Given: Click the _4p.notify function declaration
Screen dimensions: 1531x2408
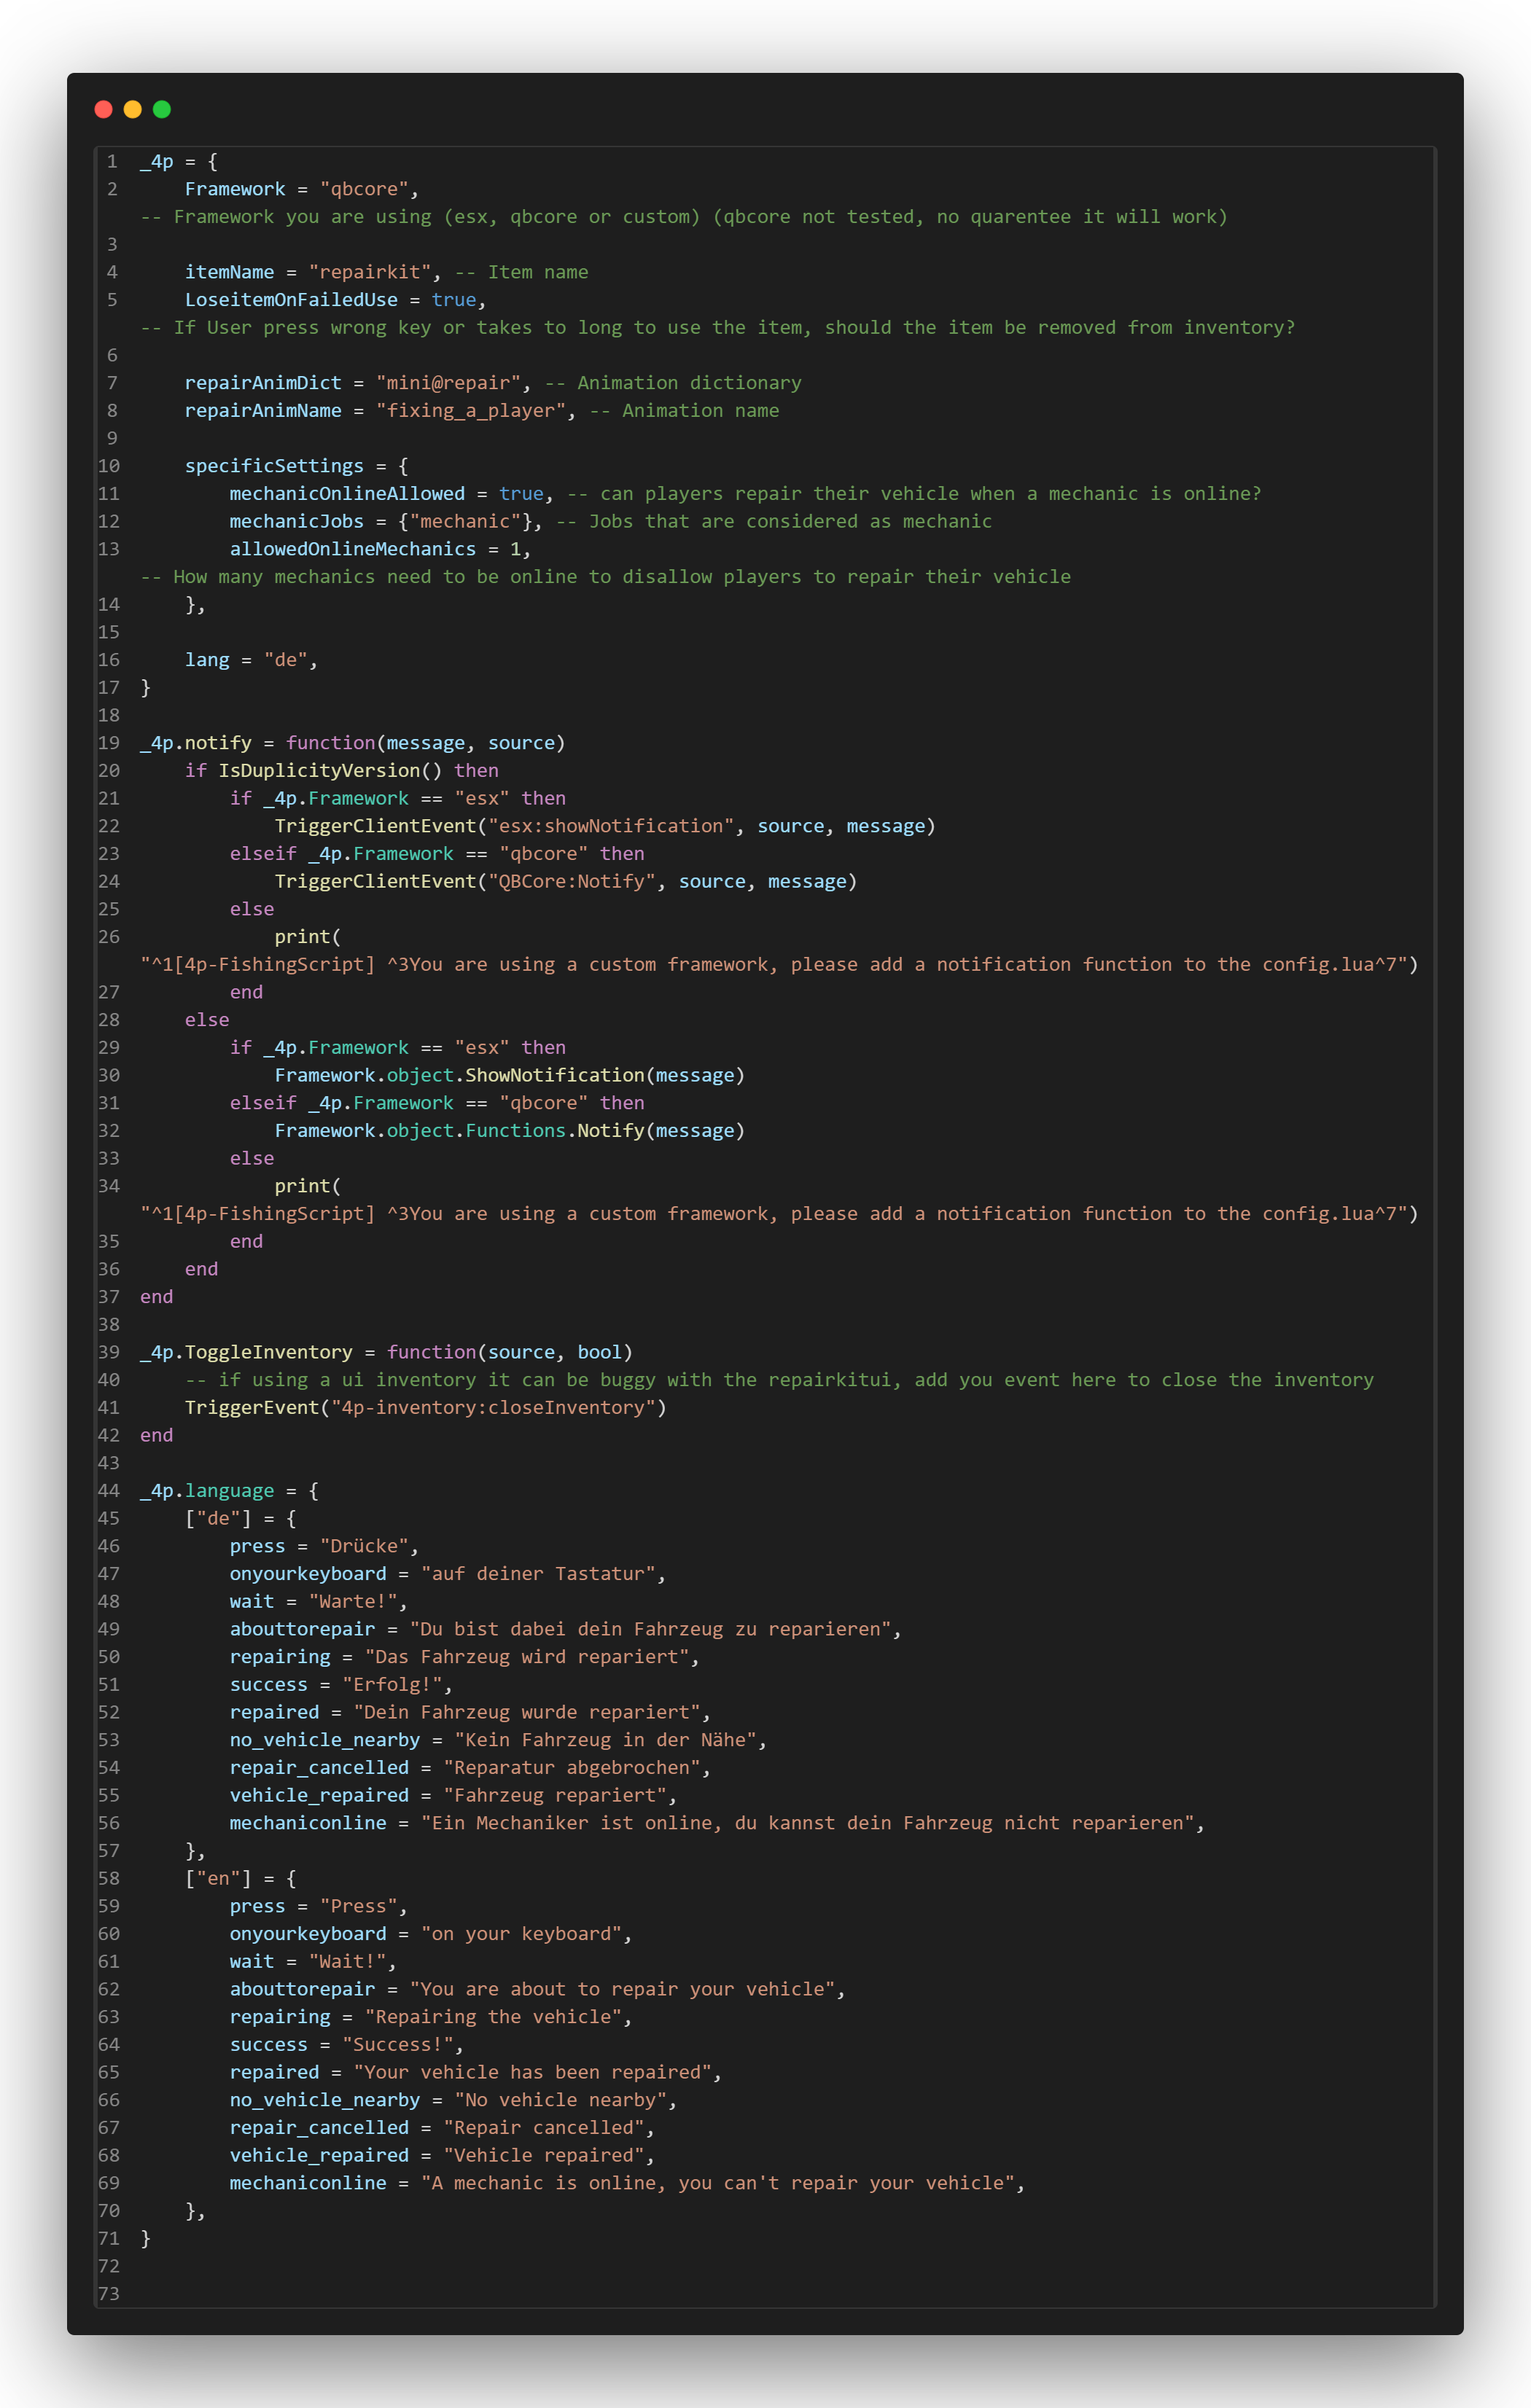Looking at the screenshot, I should tap(352, 743).
